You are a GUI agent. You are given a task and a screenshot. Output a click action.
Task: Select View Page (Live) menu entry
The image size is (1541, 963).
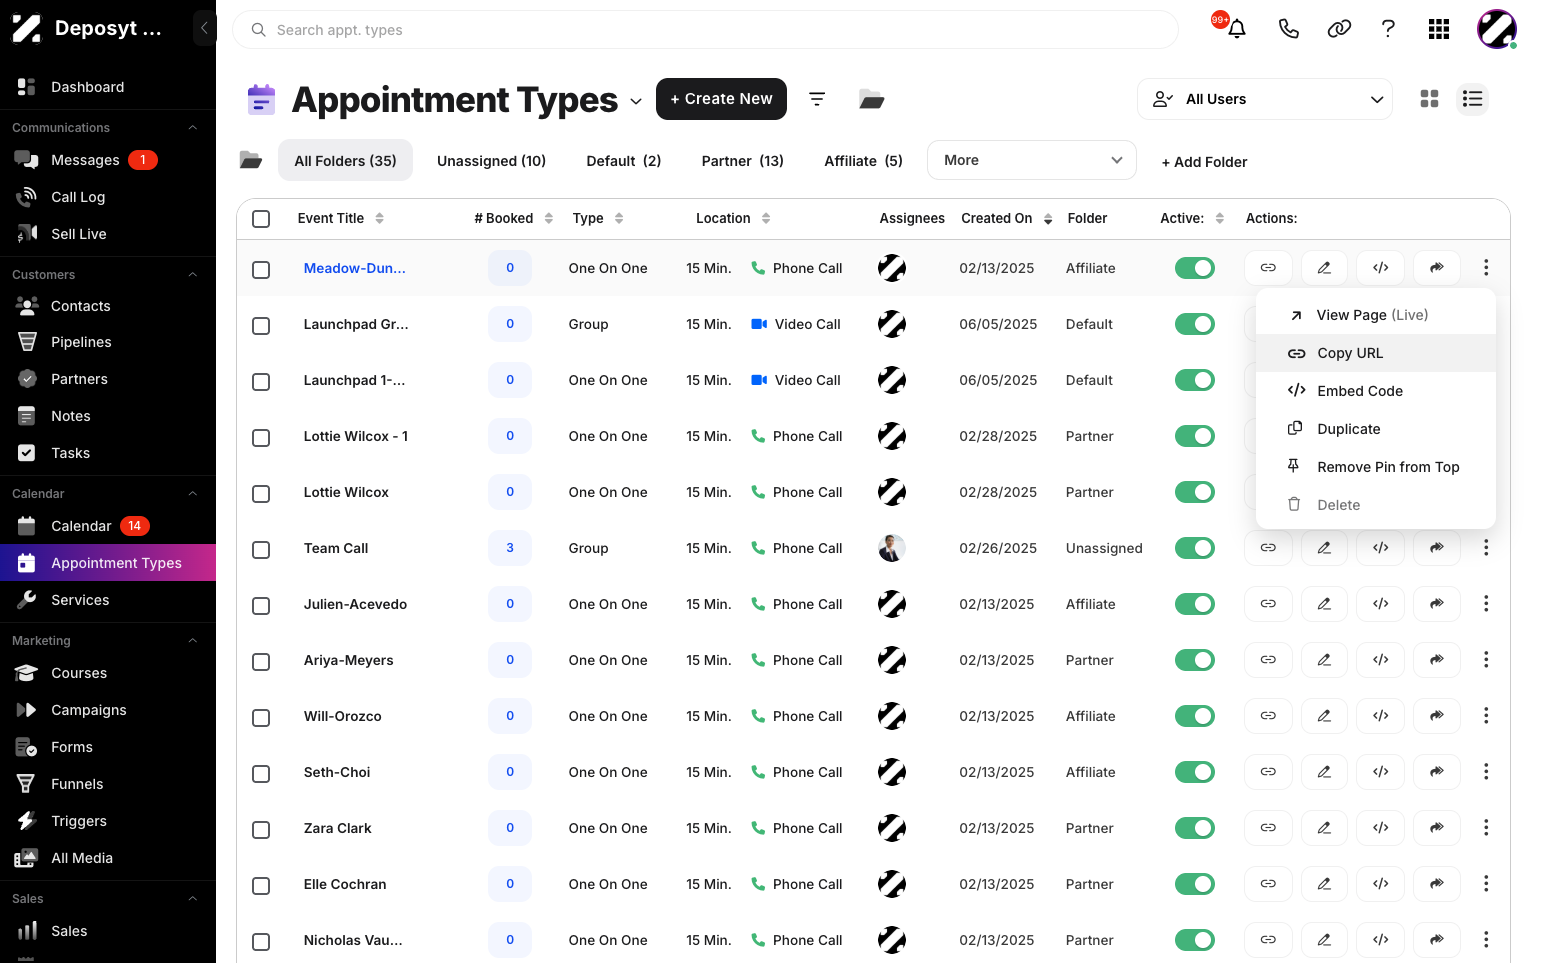1376,315
